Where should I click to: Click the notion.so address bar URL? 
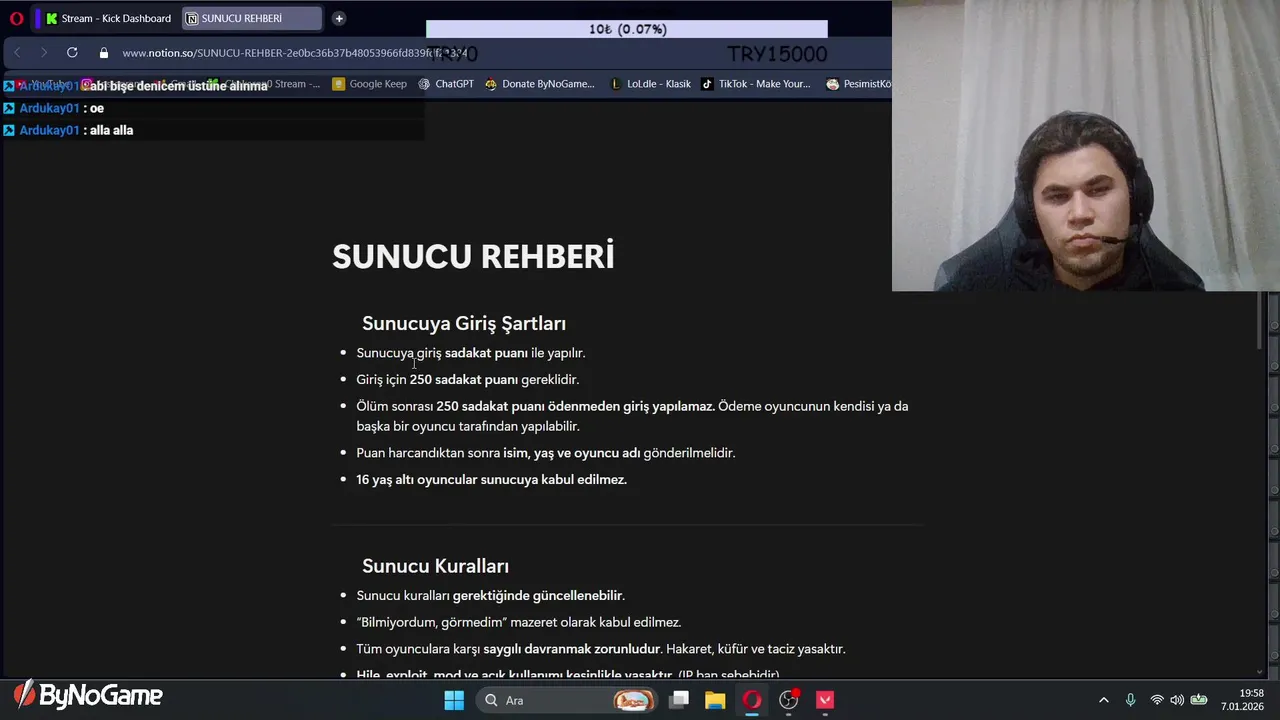[295, 53]
